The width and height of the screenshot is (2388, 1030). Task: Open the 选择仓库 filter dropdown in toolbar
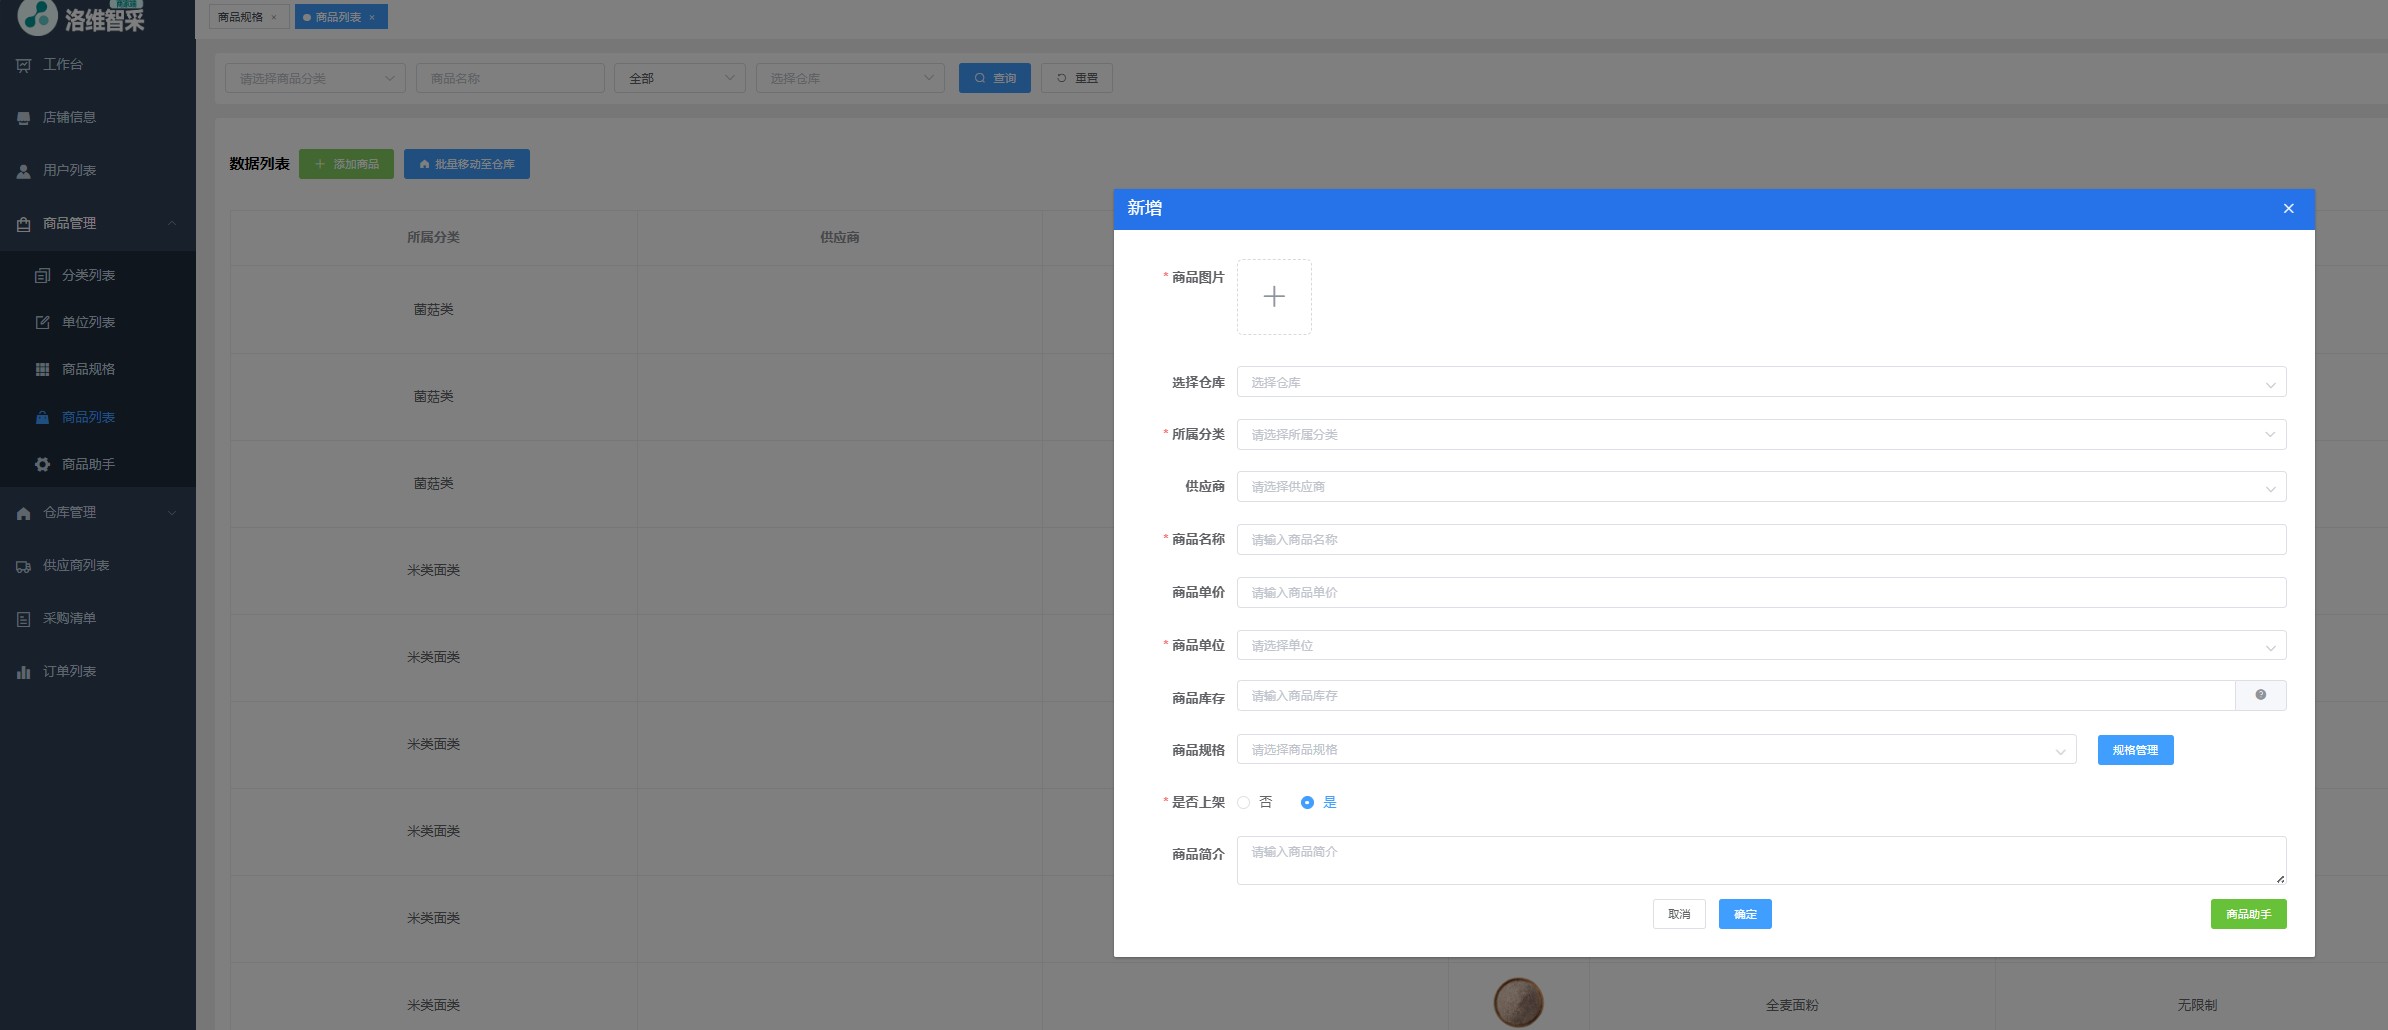coord(850,78)
